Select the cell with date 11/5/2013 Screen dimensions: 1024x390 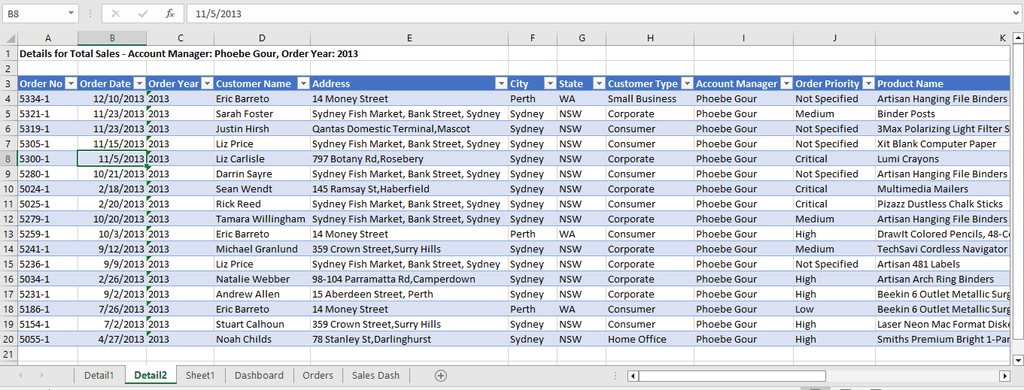click(112, 159)
